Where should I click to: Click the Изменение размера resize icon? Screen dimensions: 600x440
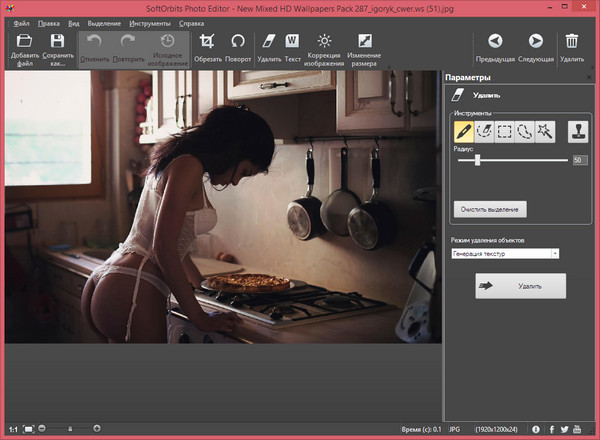click(x=363, y=41)
